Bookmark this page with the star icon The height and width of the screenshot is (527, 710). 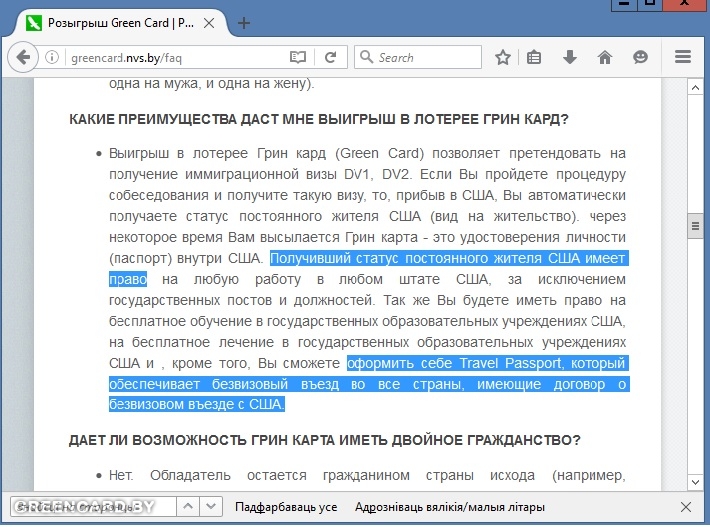[503, 57]
